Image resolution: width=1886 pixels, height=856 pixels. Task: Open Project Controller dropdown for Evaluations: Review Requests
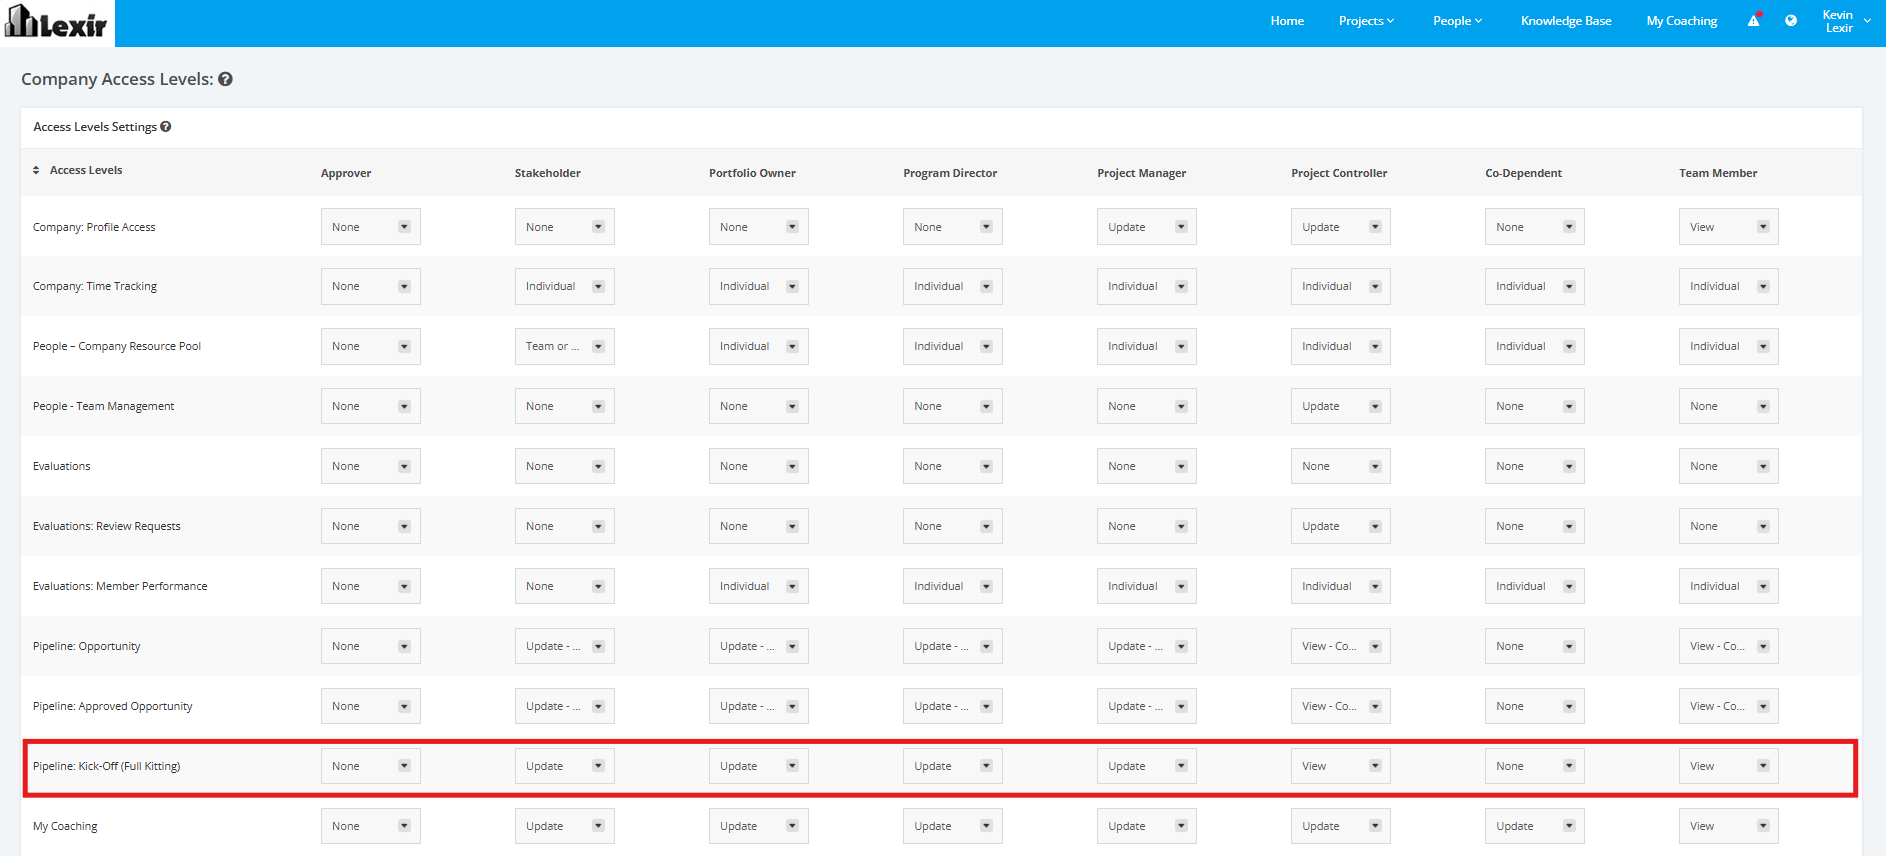click(x=1341, y=526)
